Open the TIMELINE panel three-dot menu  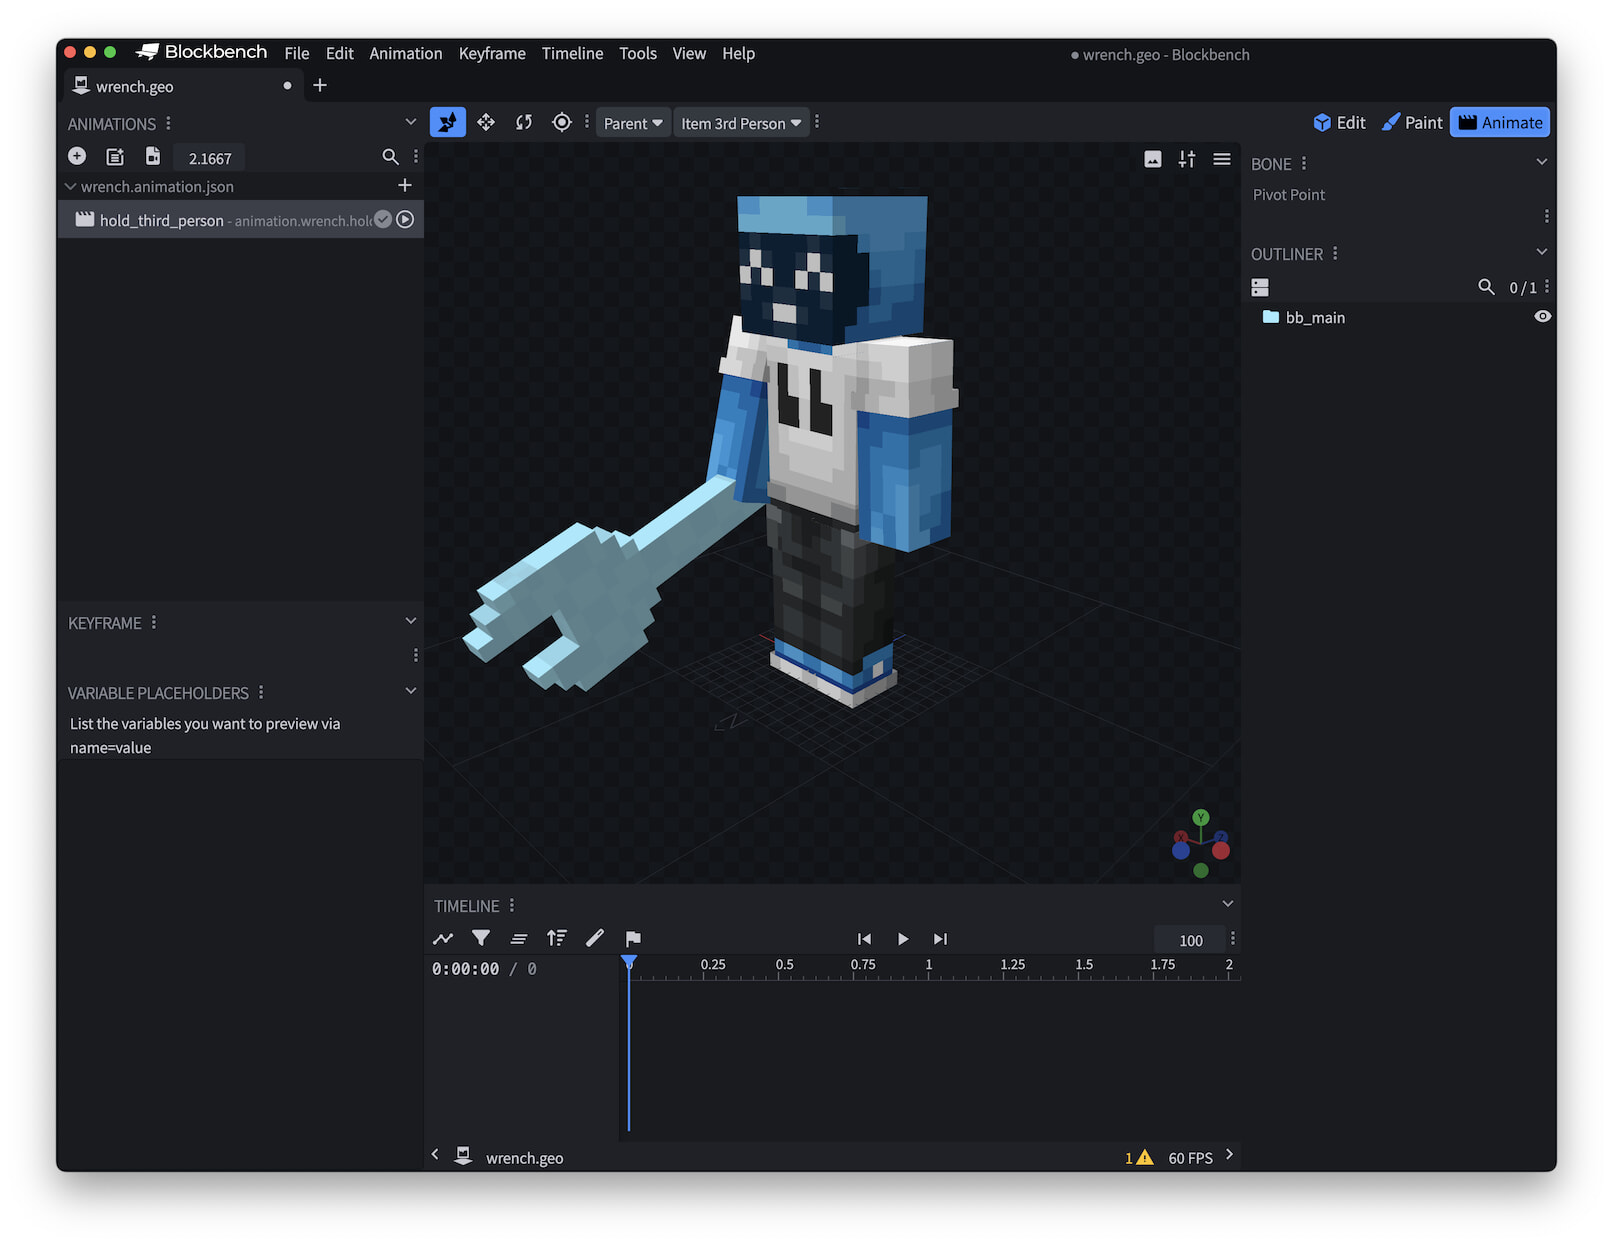(512, 905)
